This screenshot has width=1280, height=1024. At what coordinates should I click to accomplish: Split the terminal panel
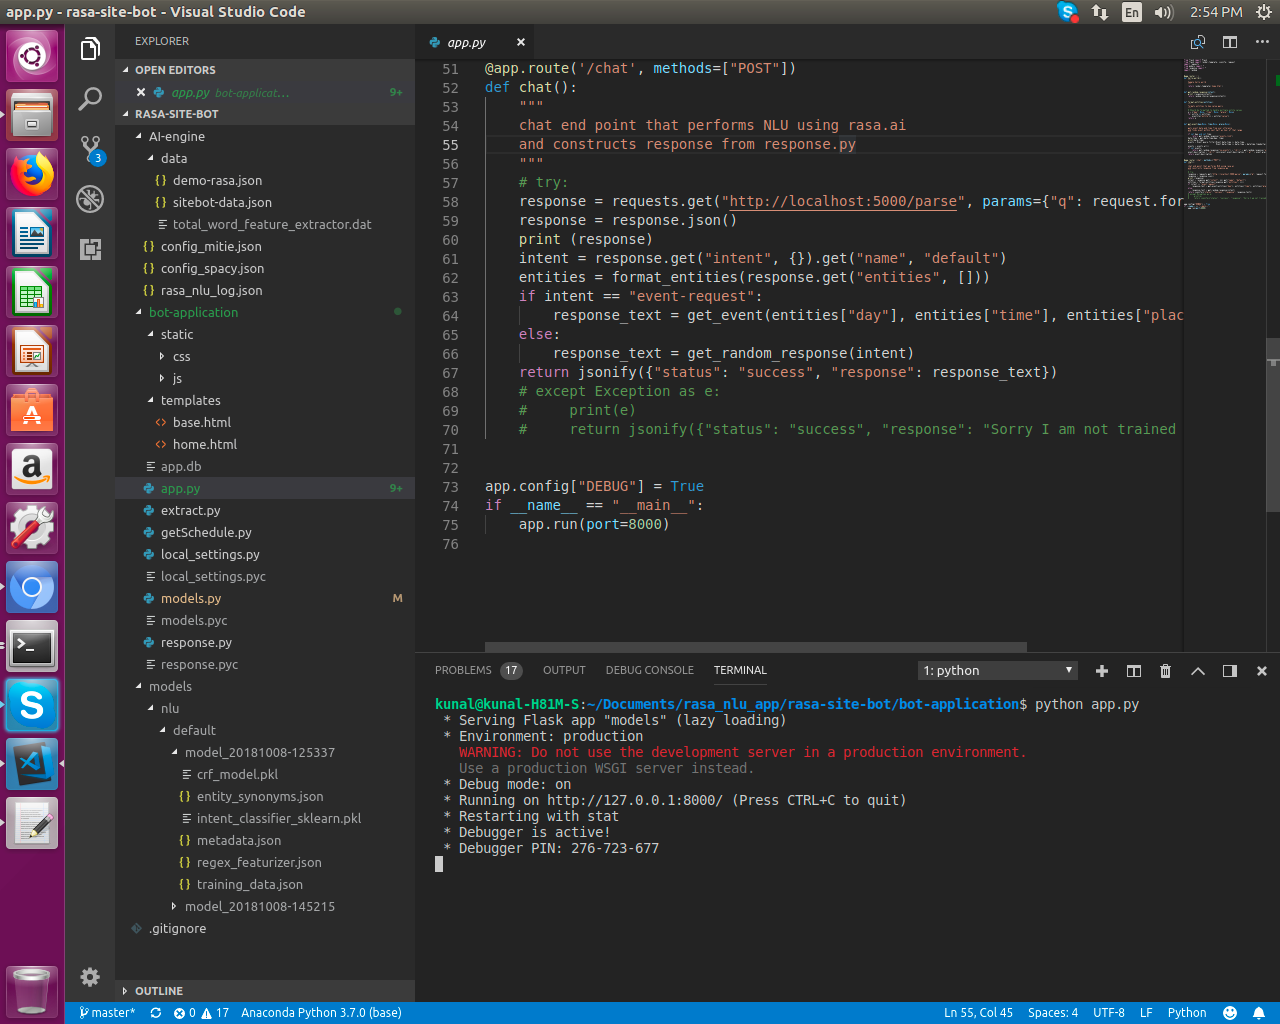[1134, 671]
